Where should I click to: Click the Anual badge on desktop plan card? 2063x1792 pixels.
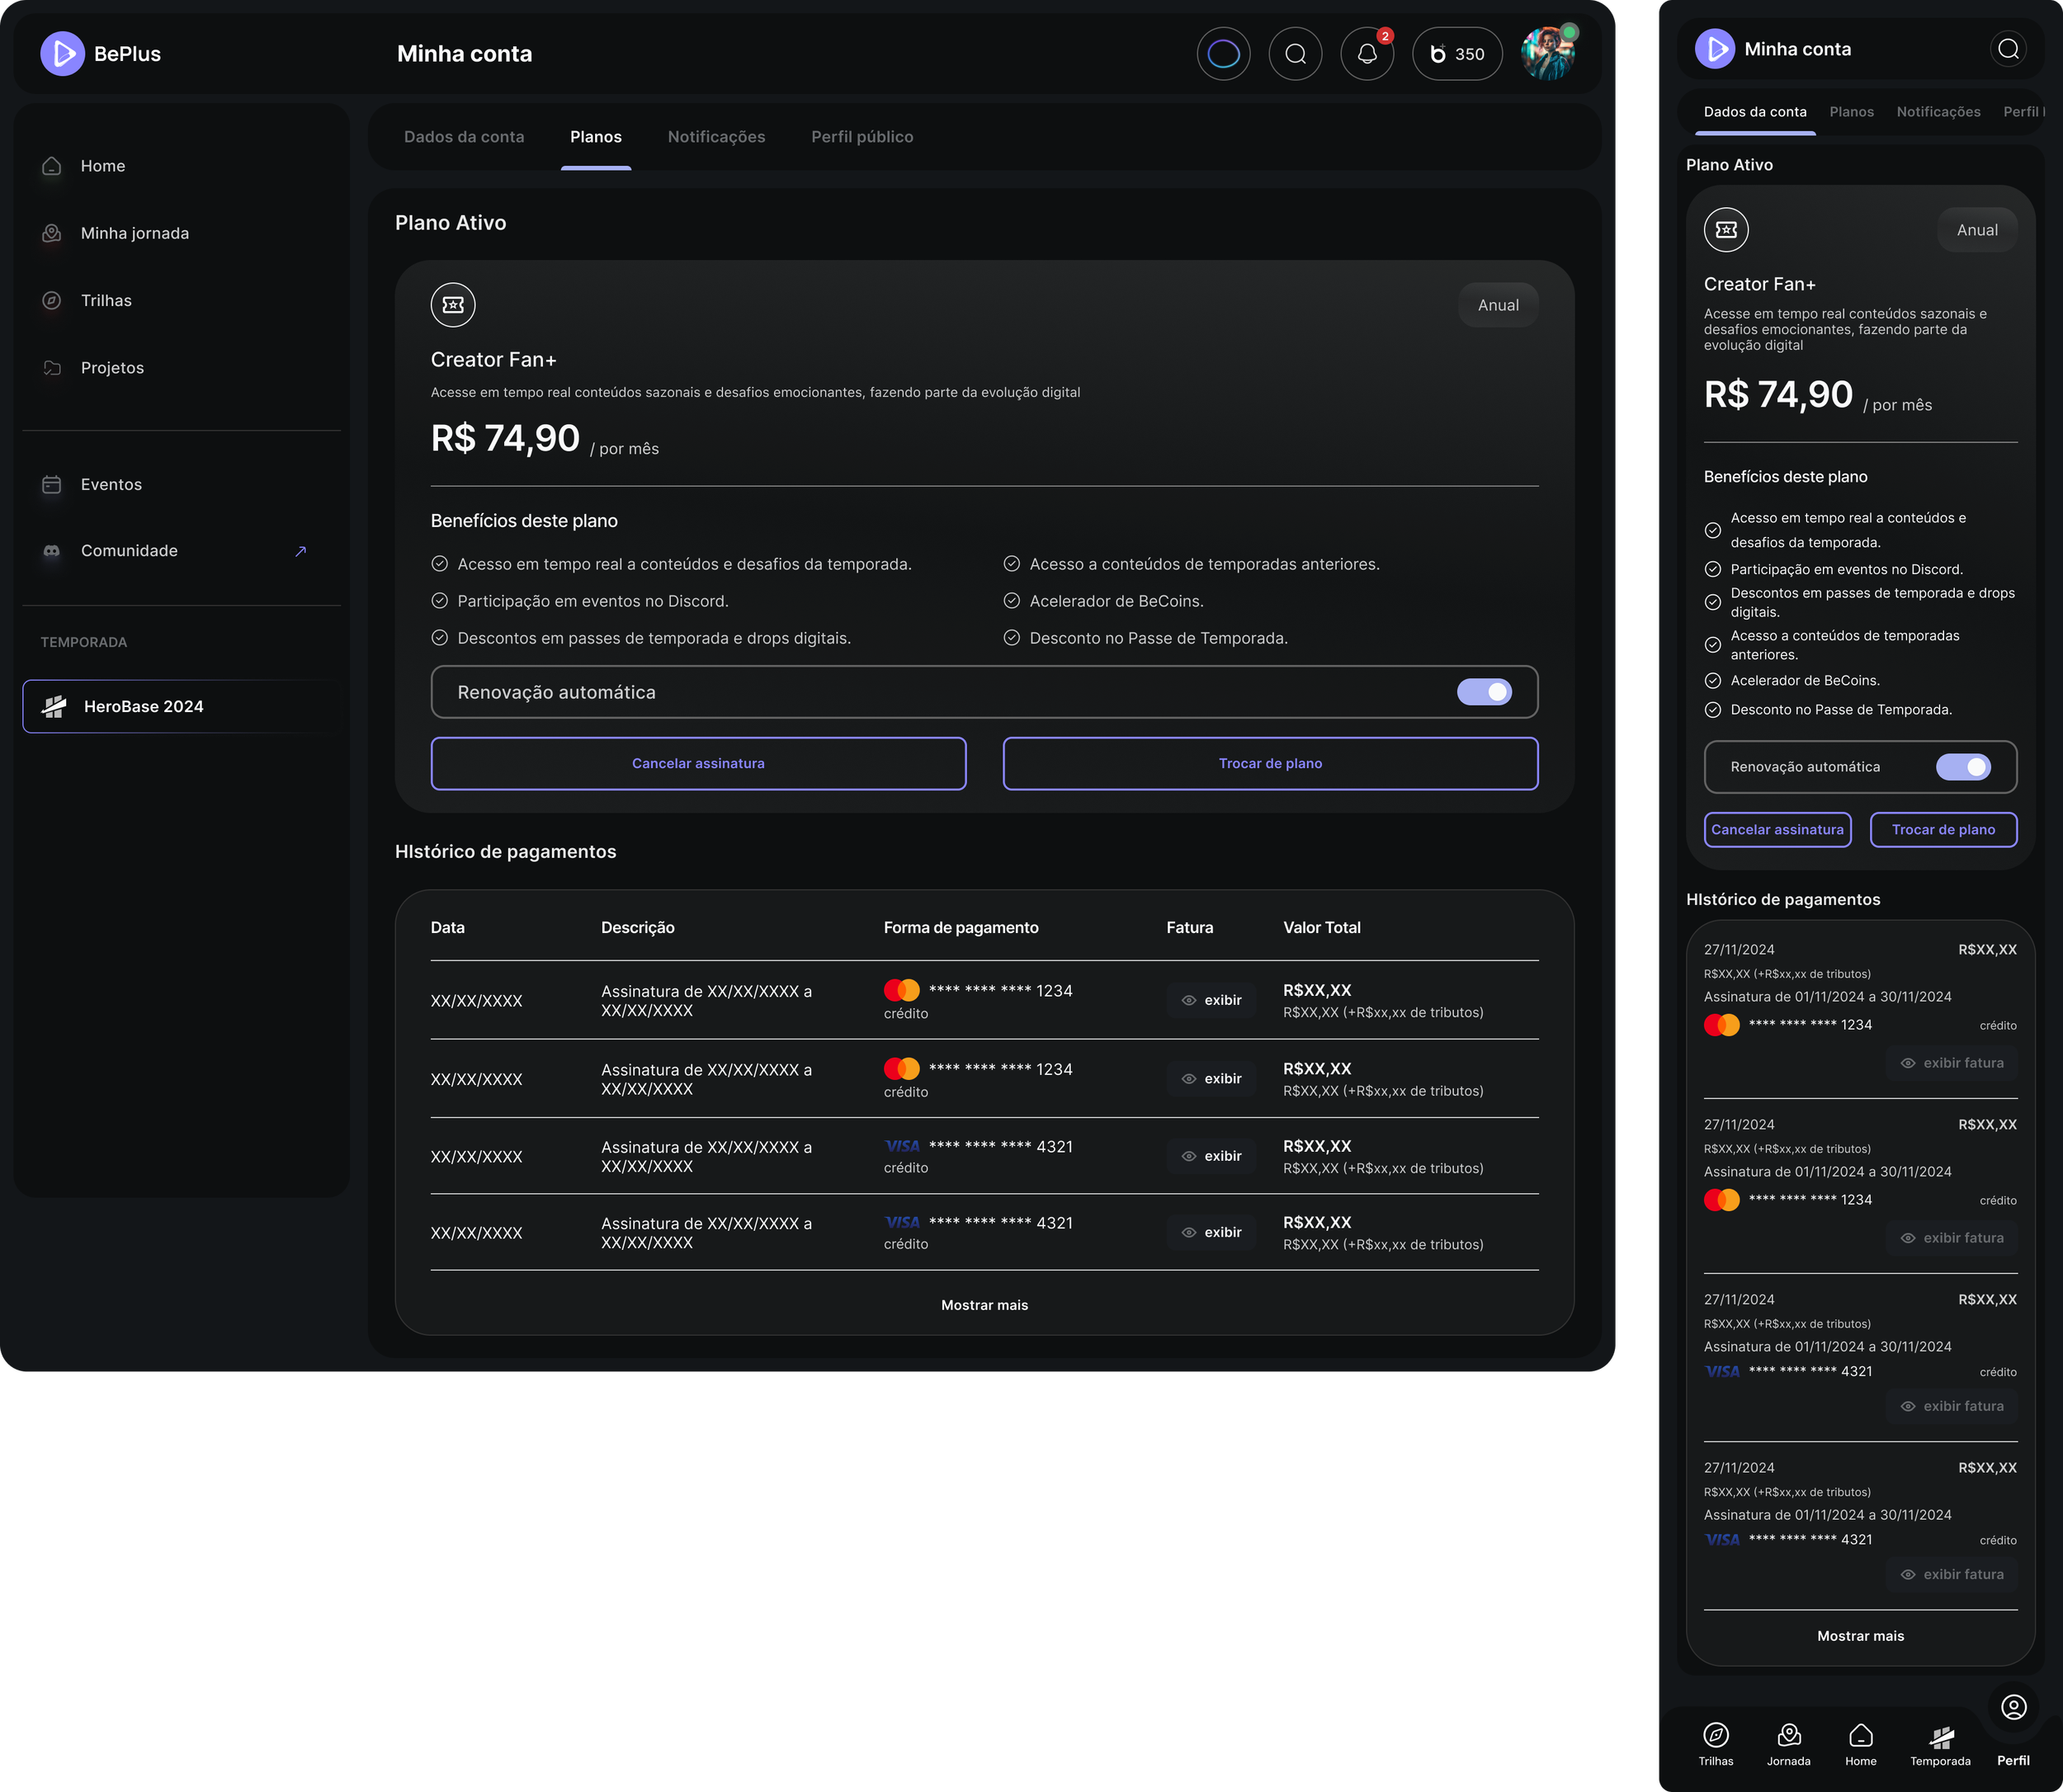1498,305
